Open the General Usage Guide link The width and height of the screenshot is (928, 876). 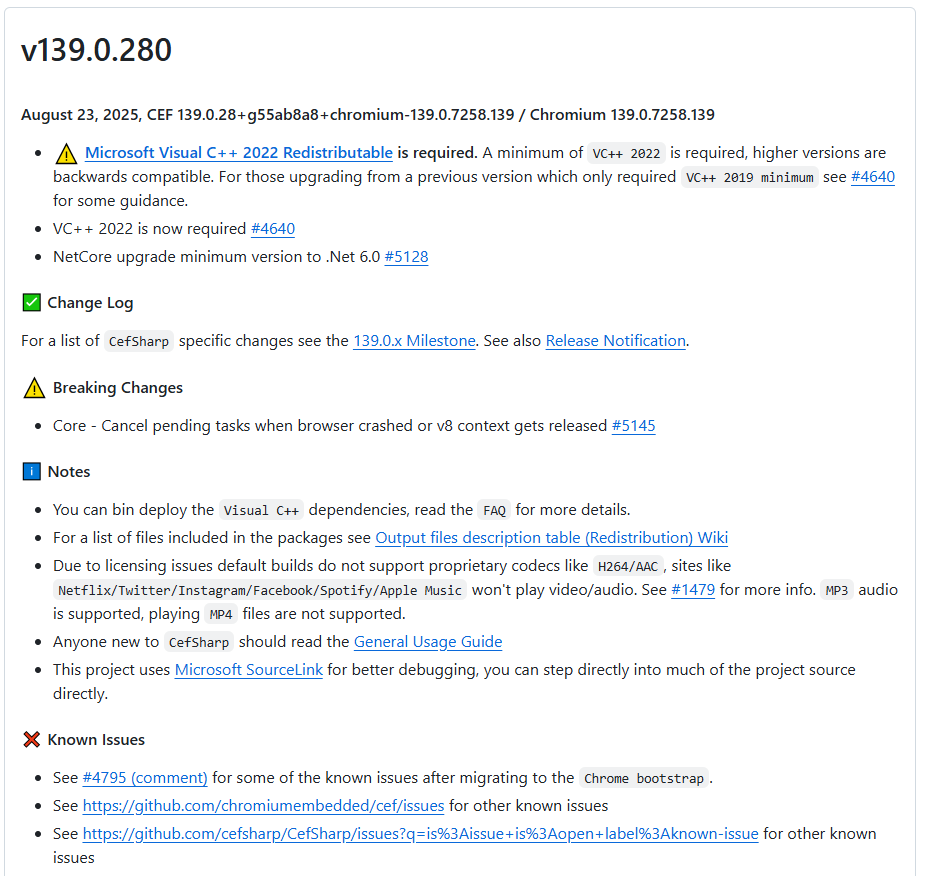pos(428,642)
